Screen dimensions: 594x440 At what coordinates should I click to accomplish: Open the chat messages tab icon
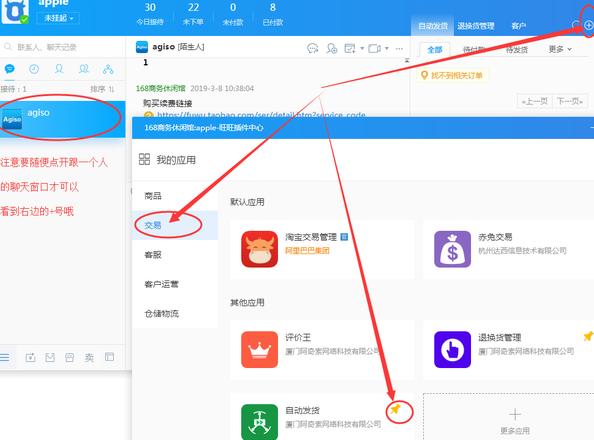pos(9,69)
